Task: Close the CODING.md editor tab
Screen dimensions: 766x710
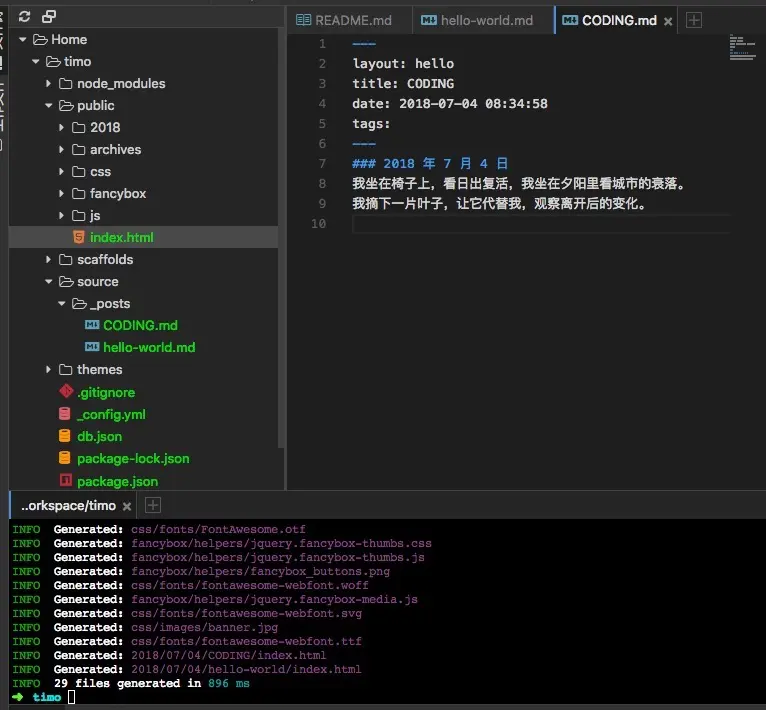Action: click(x=668, y=21)
